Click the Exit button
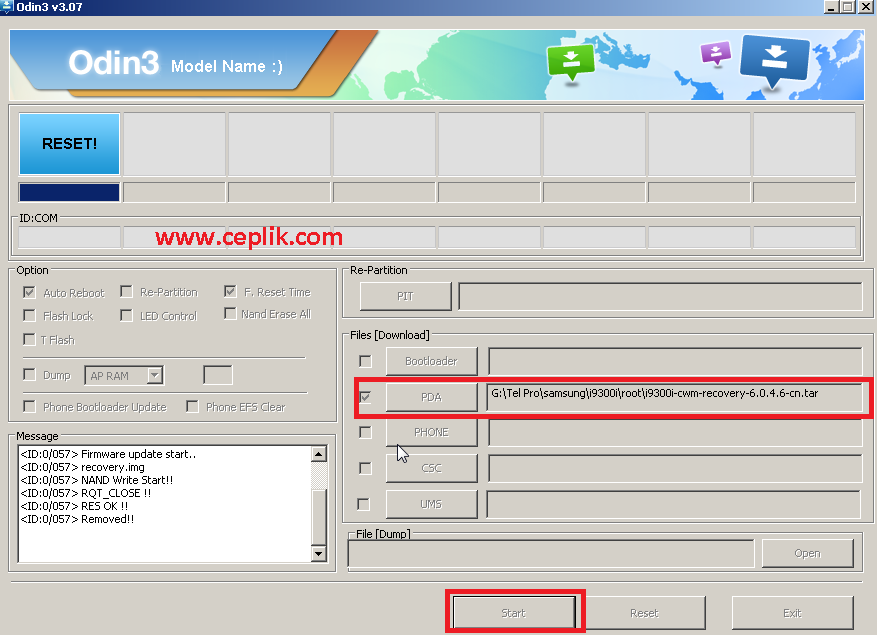 pos(792,613)
